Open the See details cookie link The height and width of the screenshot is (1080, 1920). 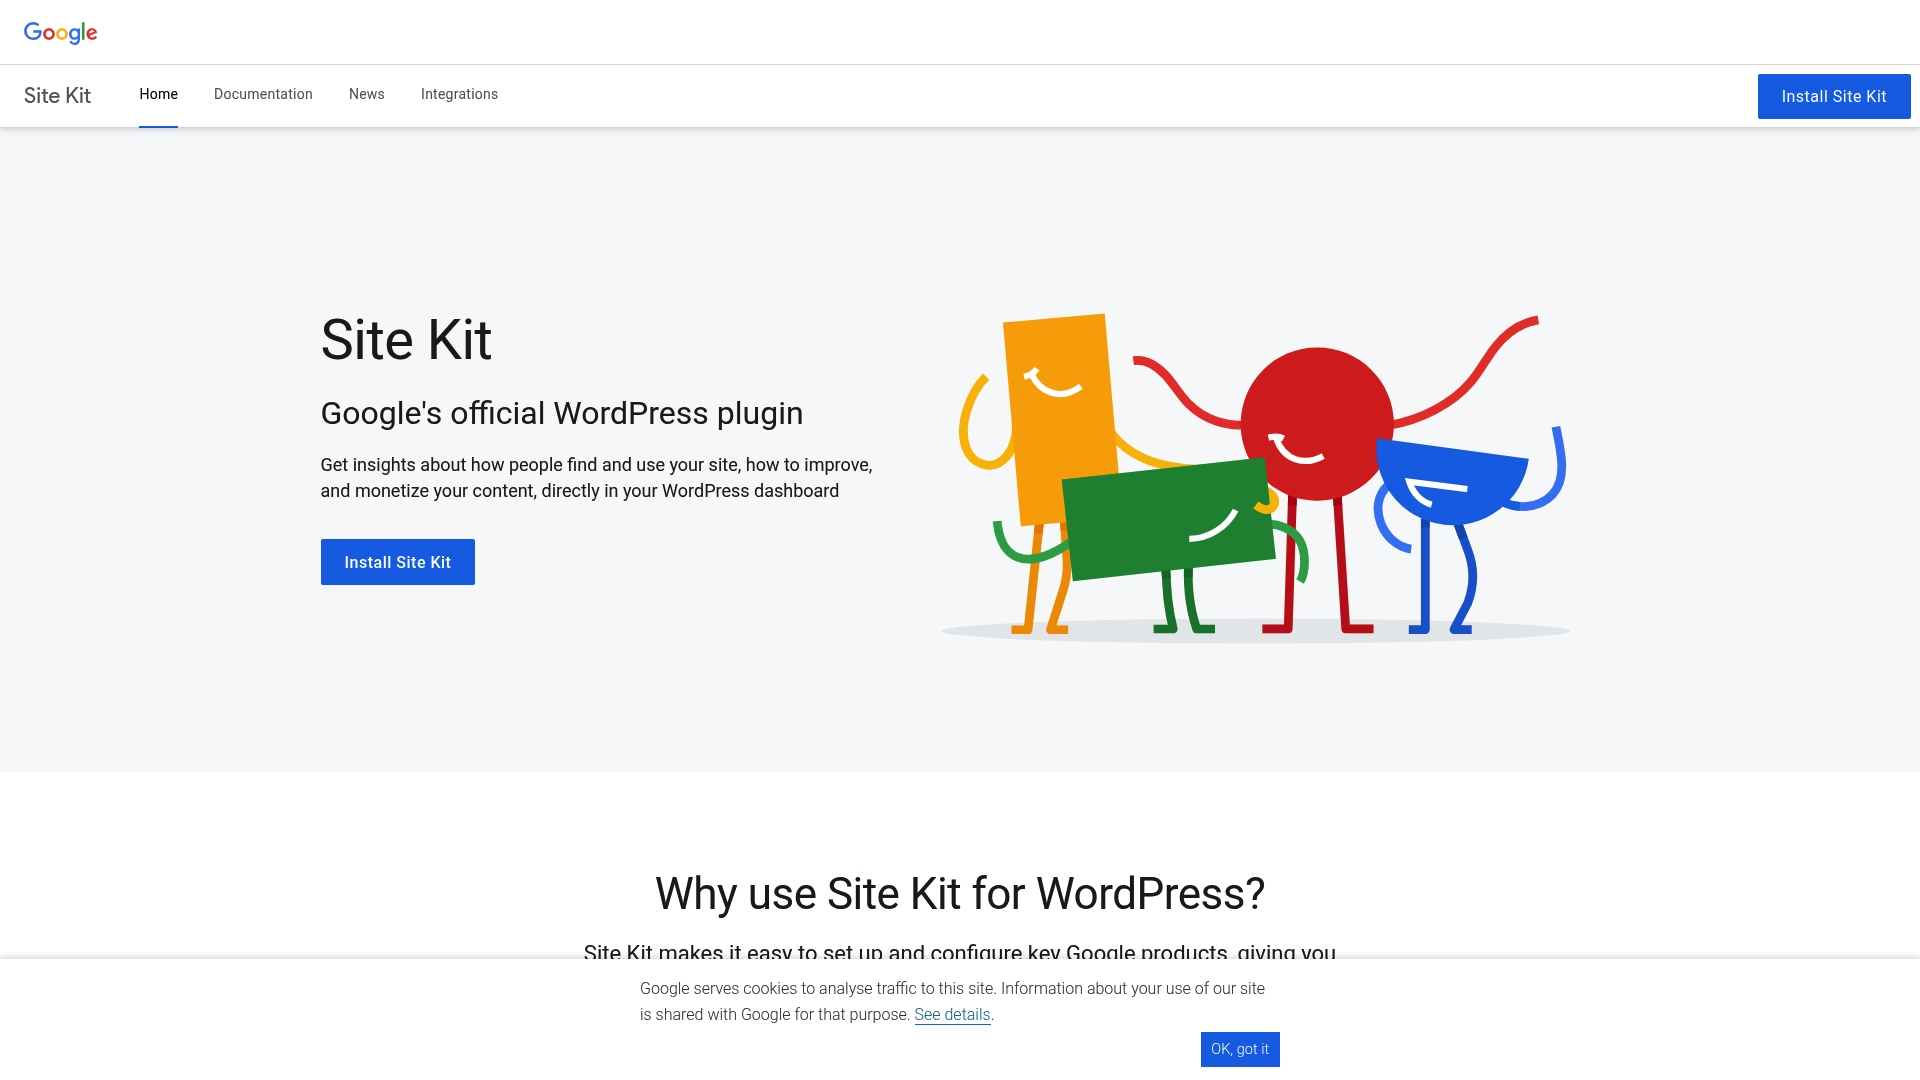[952, 1014]
